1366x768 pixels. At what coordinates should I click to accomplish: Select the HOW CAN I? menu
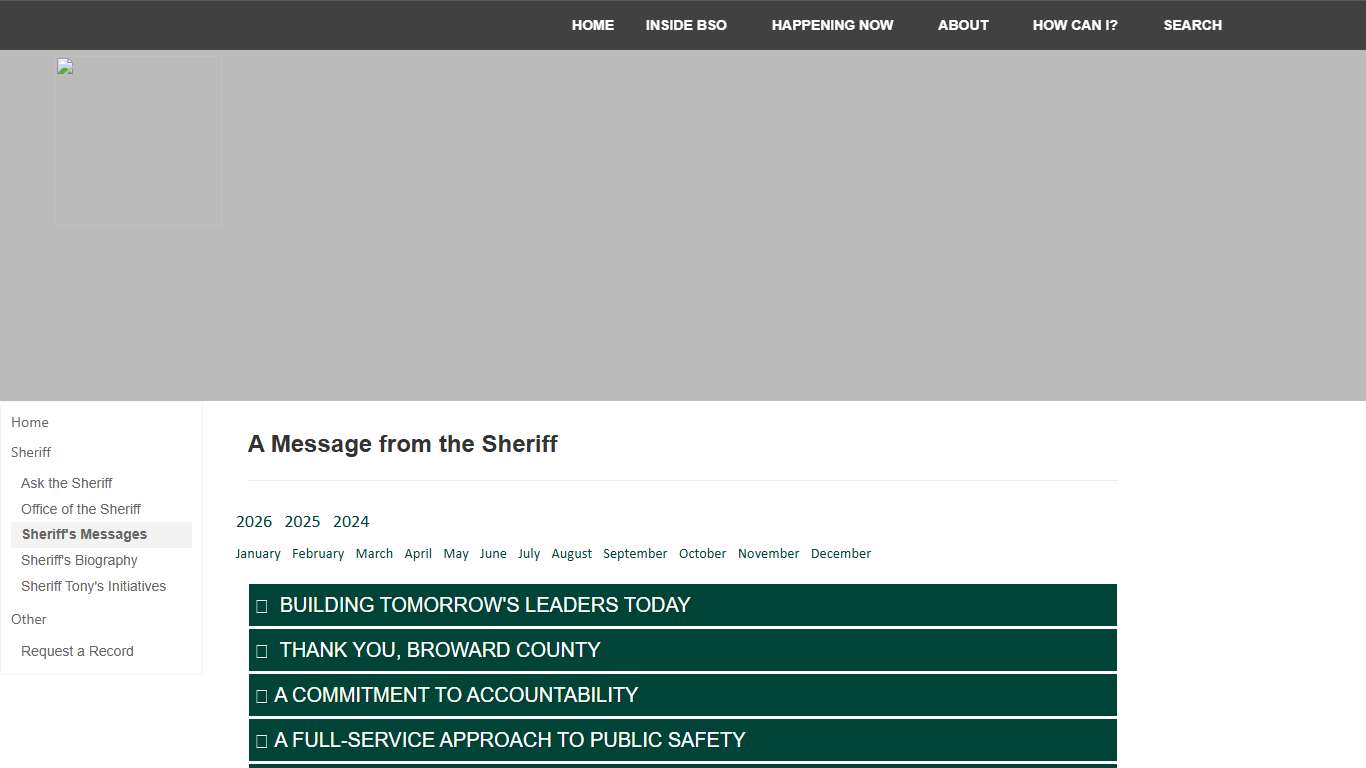click(1075, 25)
